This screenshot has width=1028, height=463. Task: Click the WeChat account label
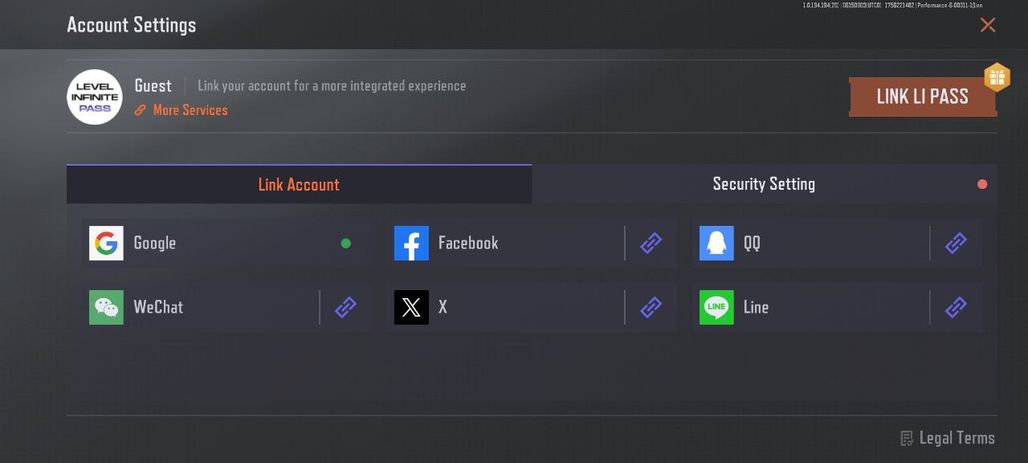(x=158, y=307)
